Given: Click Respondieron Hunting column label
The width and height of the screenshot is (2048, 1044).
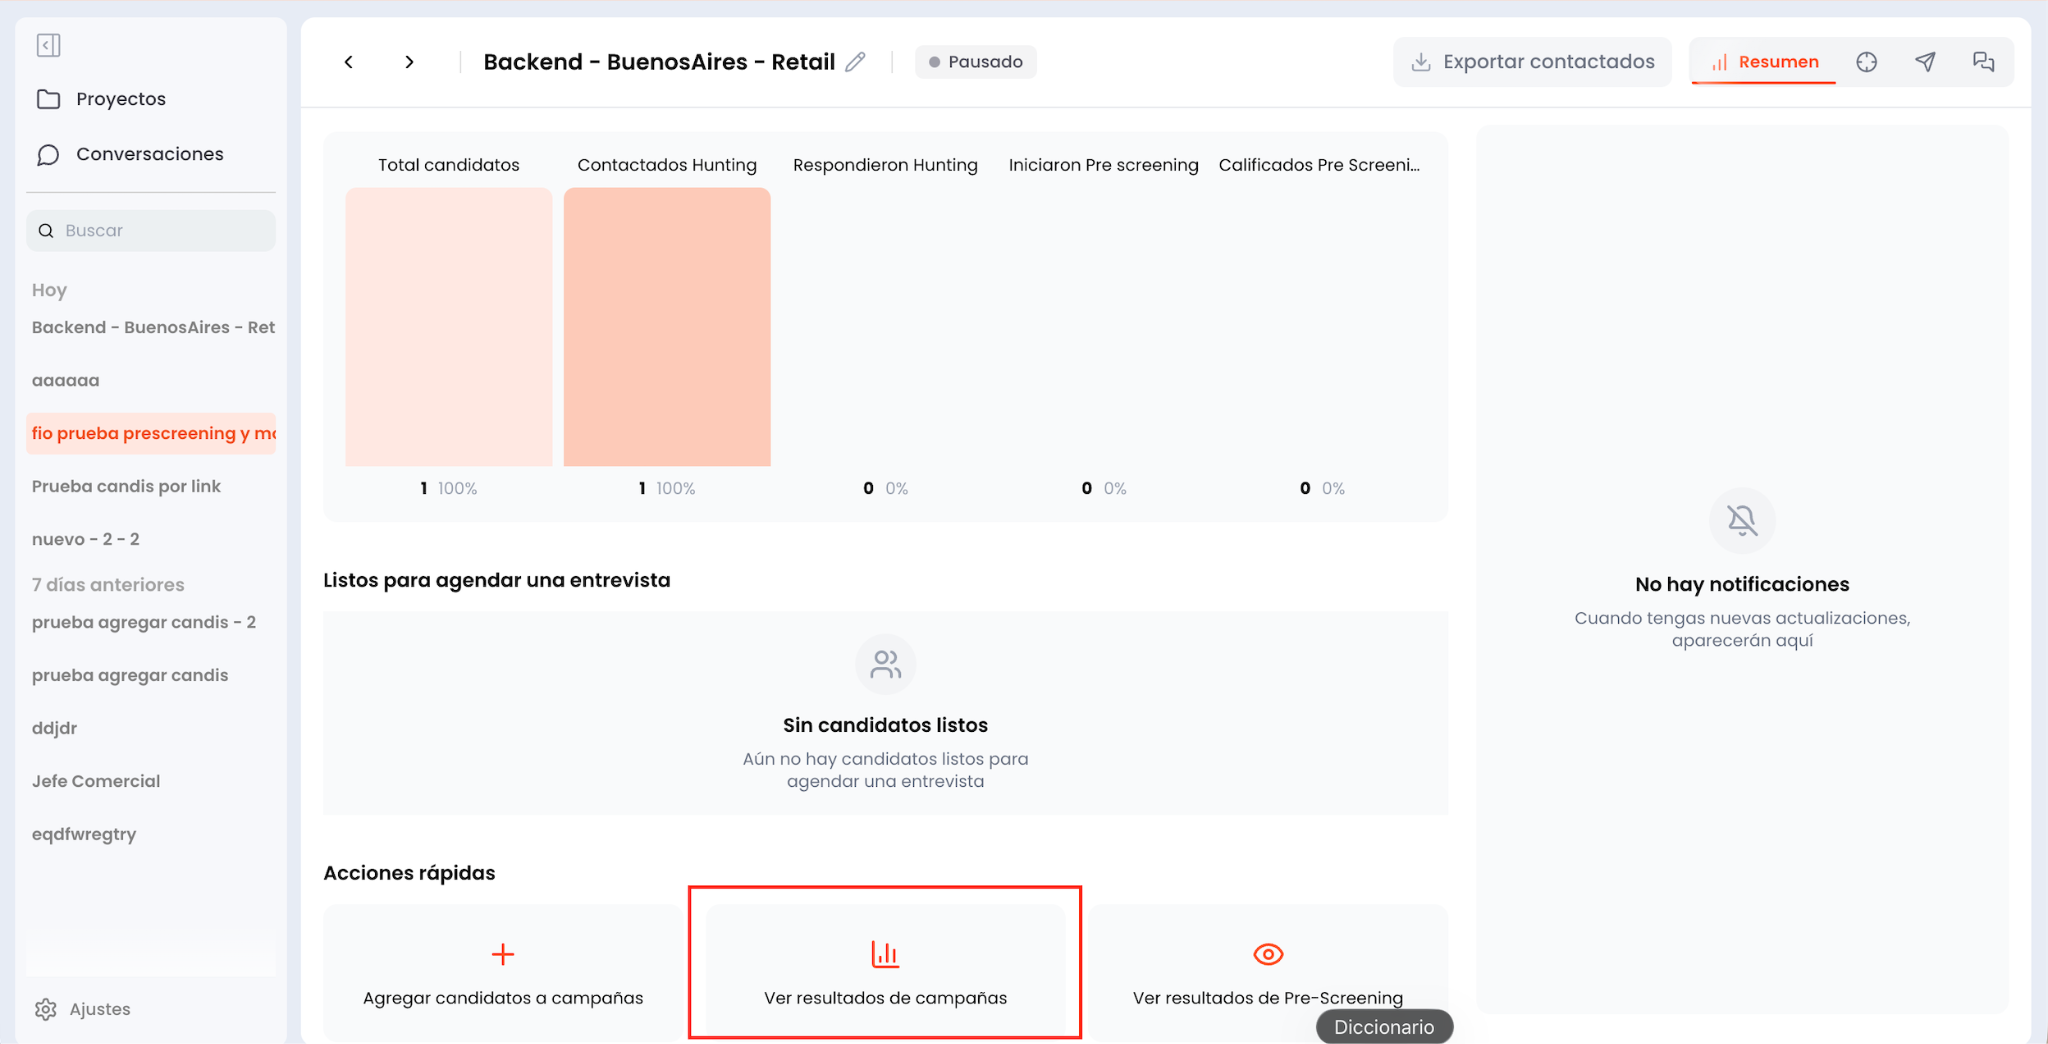Looking at the screenshot, I should pyautogui.click(x=885, y=165).
